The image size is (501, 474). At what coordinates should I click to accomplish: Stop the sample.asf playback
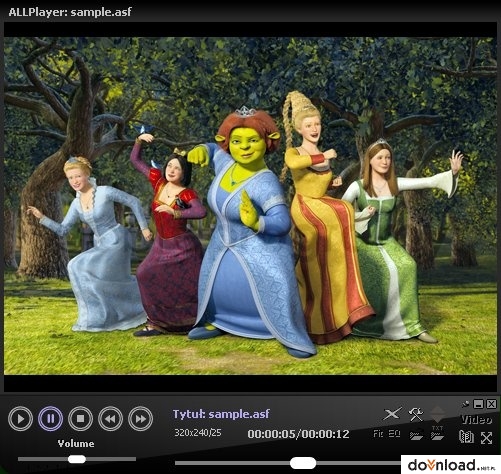point(80,419)
